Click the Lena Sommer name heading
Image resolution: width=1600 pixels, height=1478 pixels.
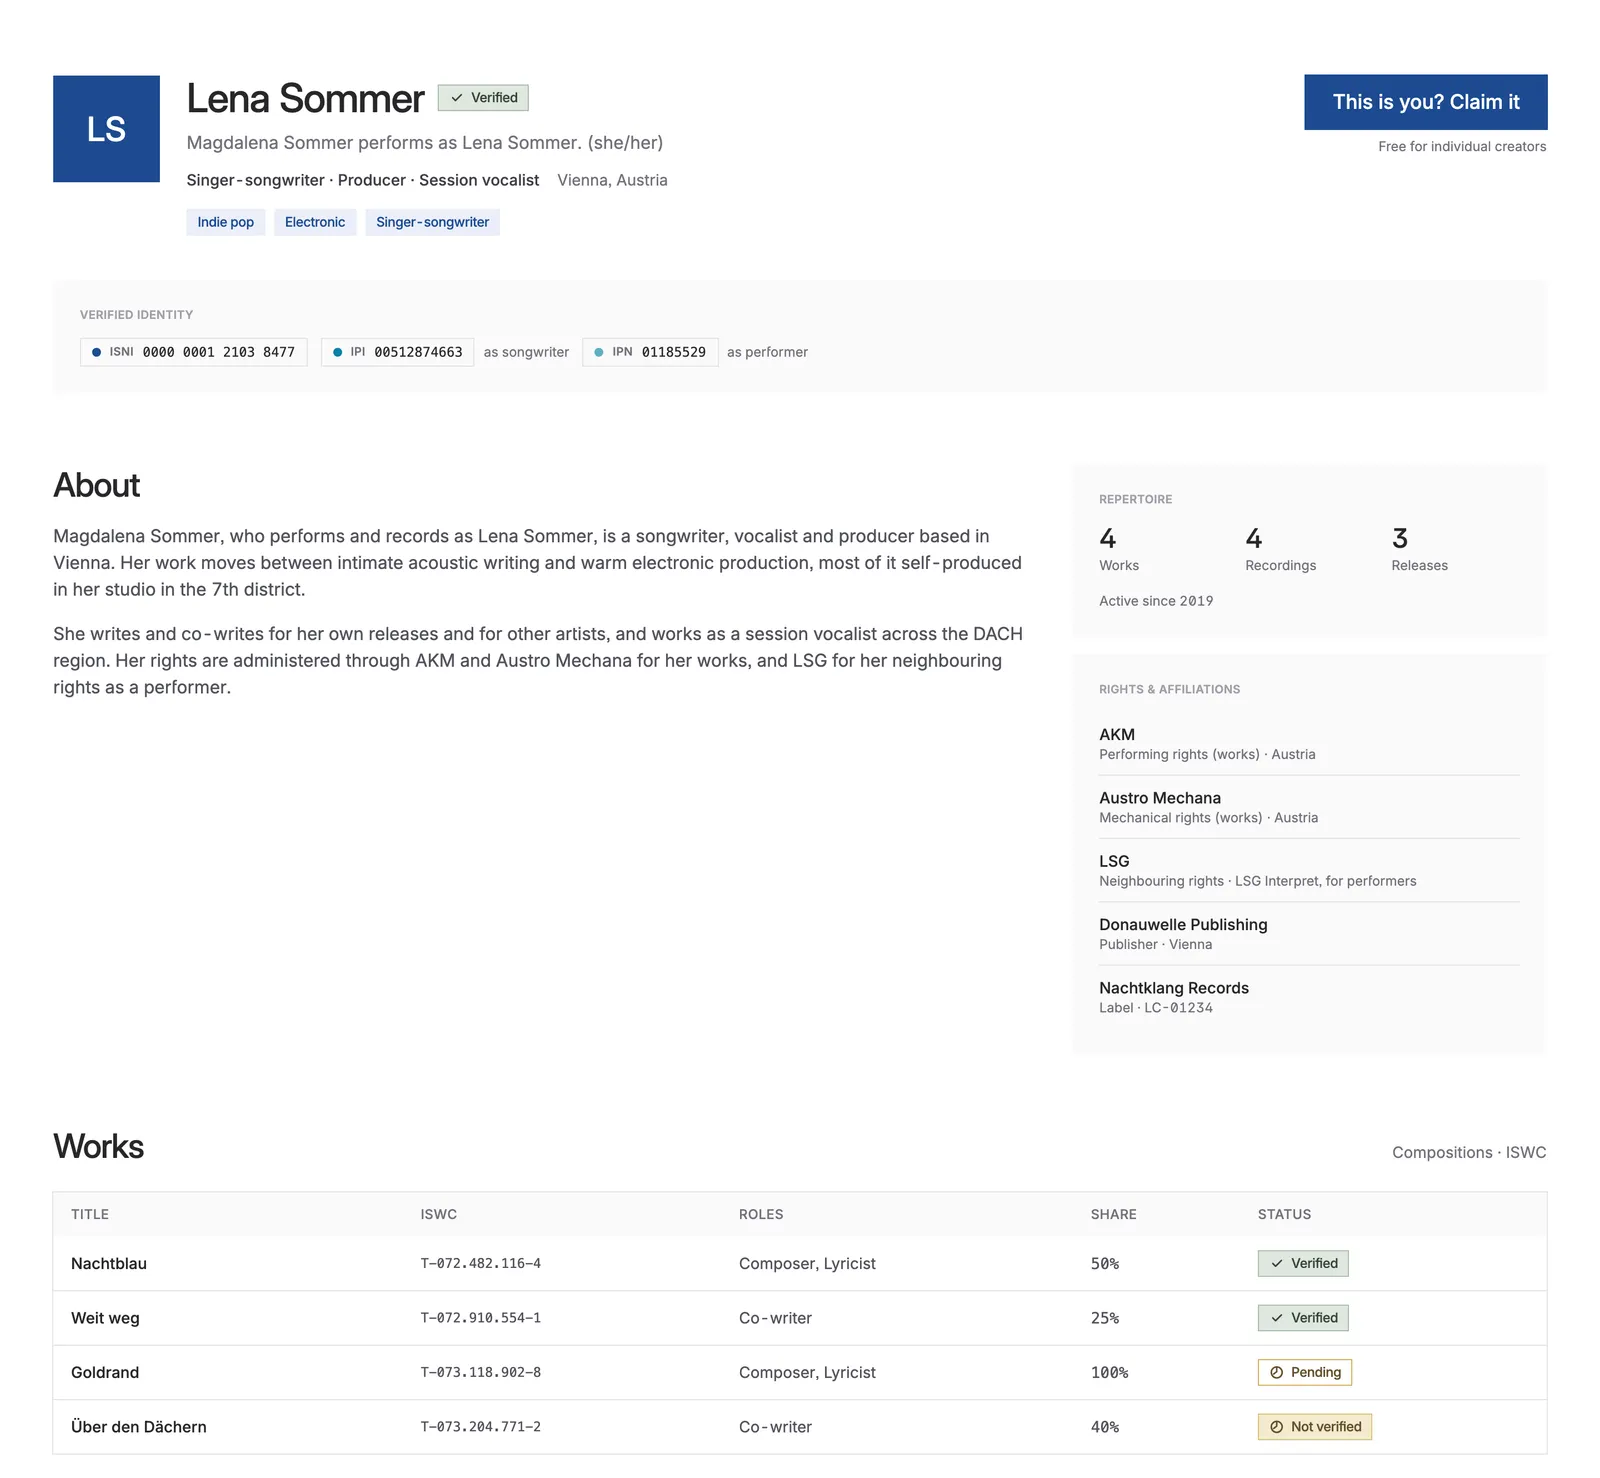(305, 98)
